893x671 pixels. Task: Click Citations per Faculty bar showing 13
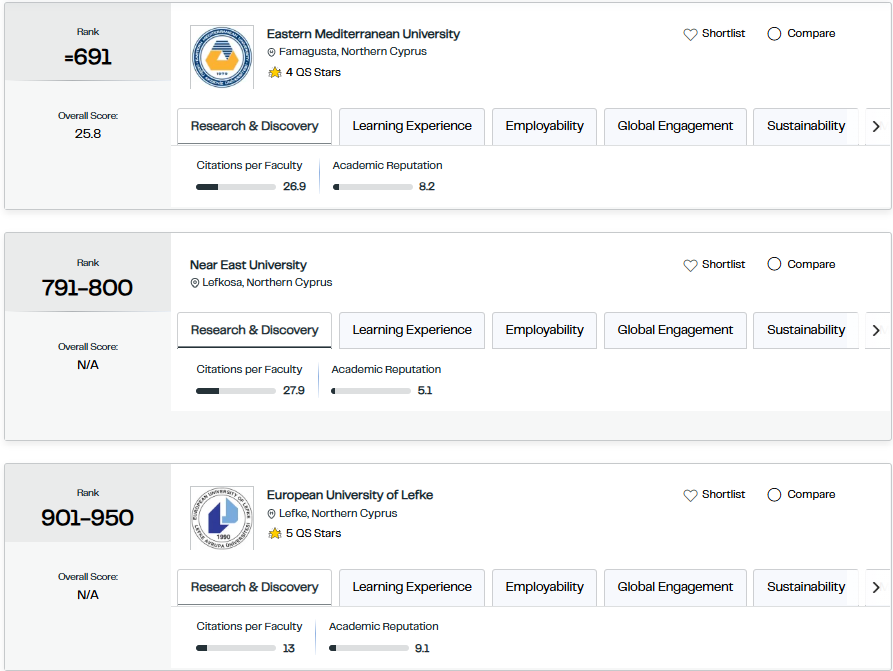coord(236,648)
